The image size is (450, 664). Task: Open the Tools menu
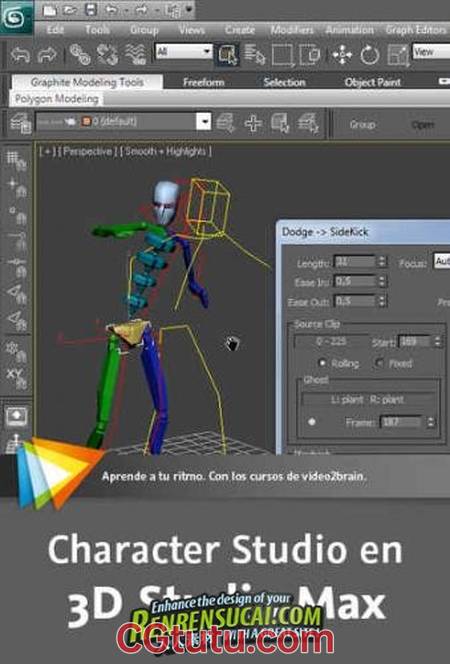click(97, 30)
